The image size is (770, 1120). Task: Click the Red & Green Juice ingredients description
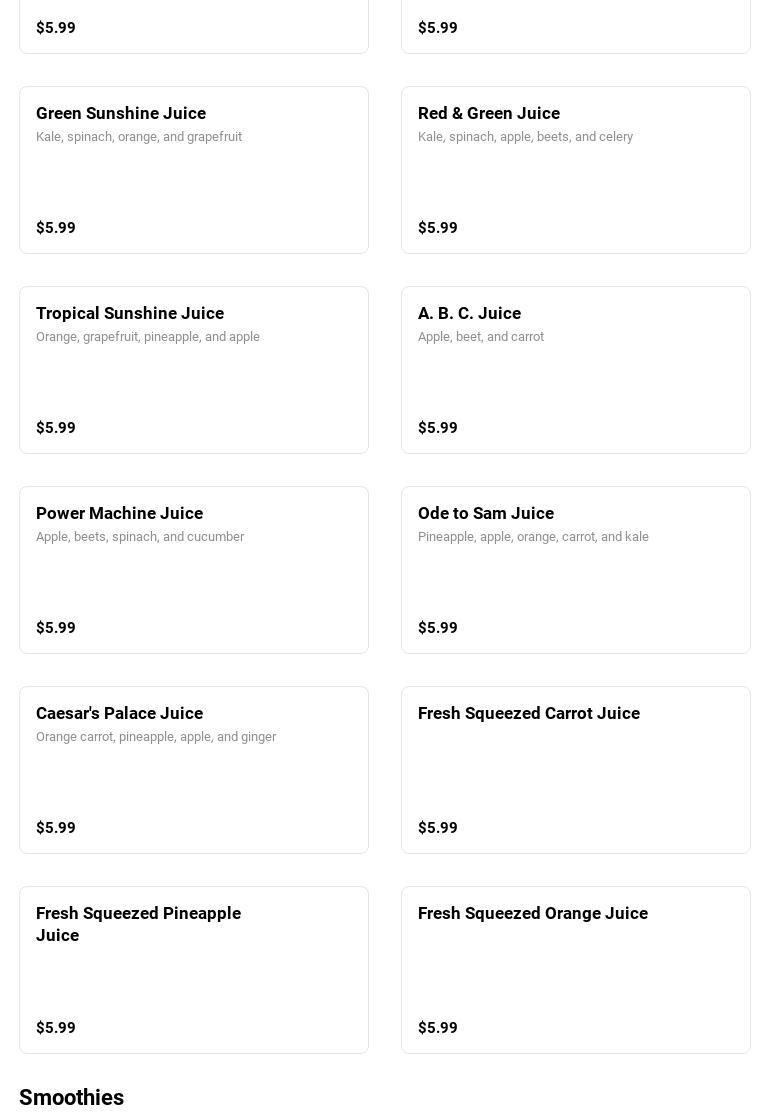(525, 137)
